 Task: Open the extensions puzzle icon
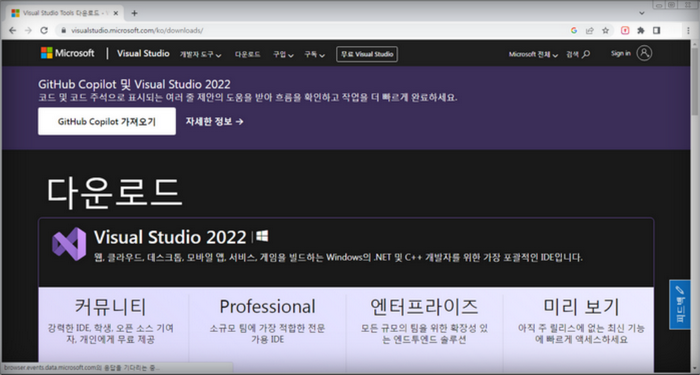coord(641,30)
